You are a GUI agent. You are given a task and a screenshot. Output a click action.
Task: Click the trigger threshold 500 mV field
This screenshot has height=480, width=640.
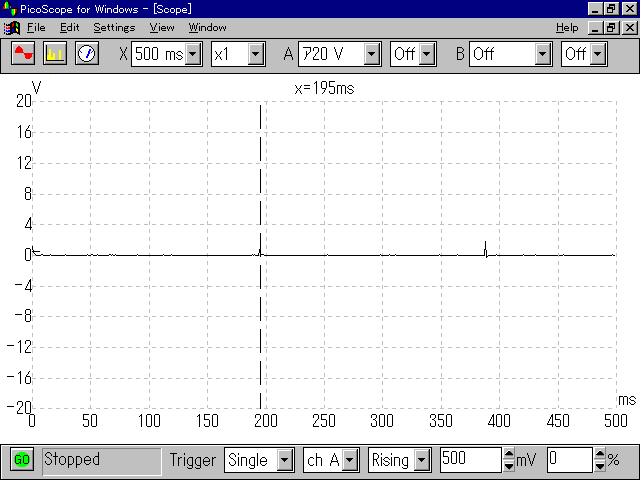[471, 460]
